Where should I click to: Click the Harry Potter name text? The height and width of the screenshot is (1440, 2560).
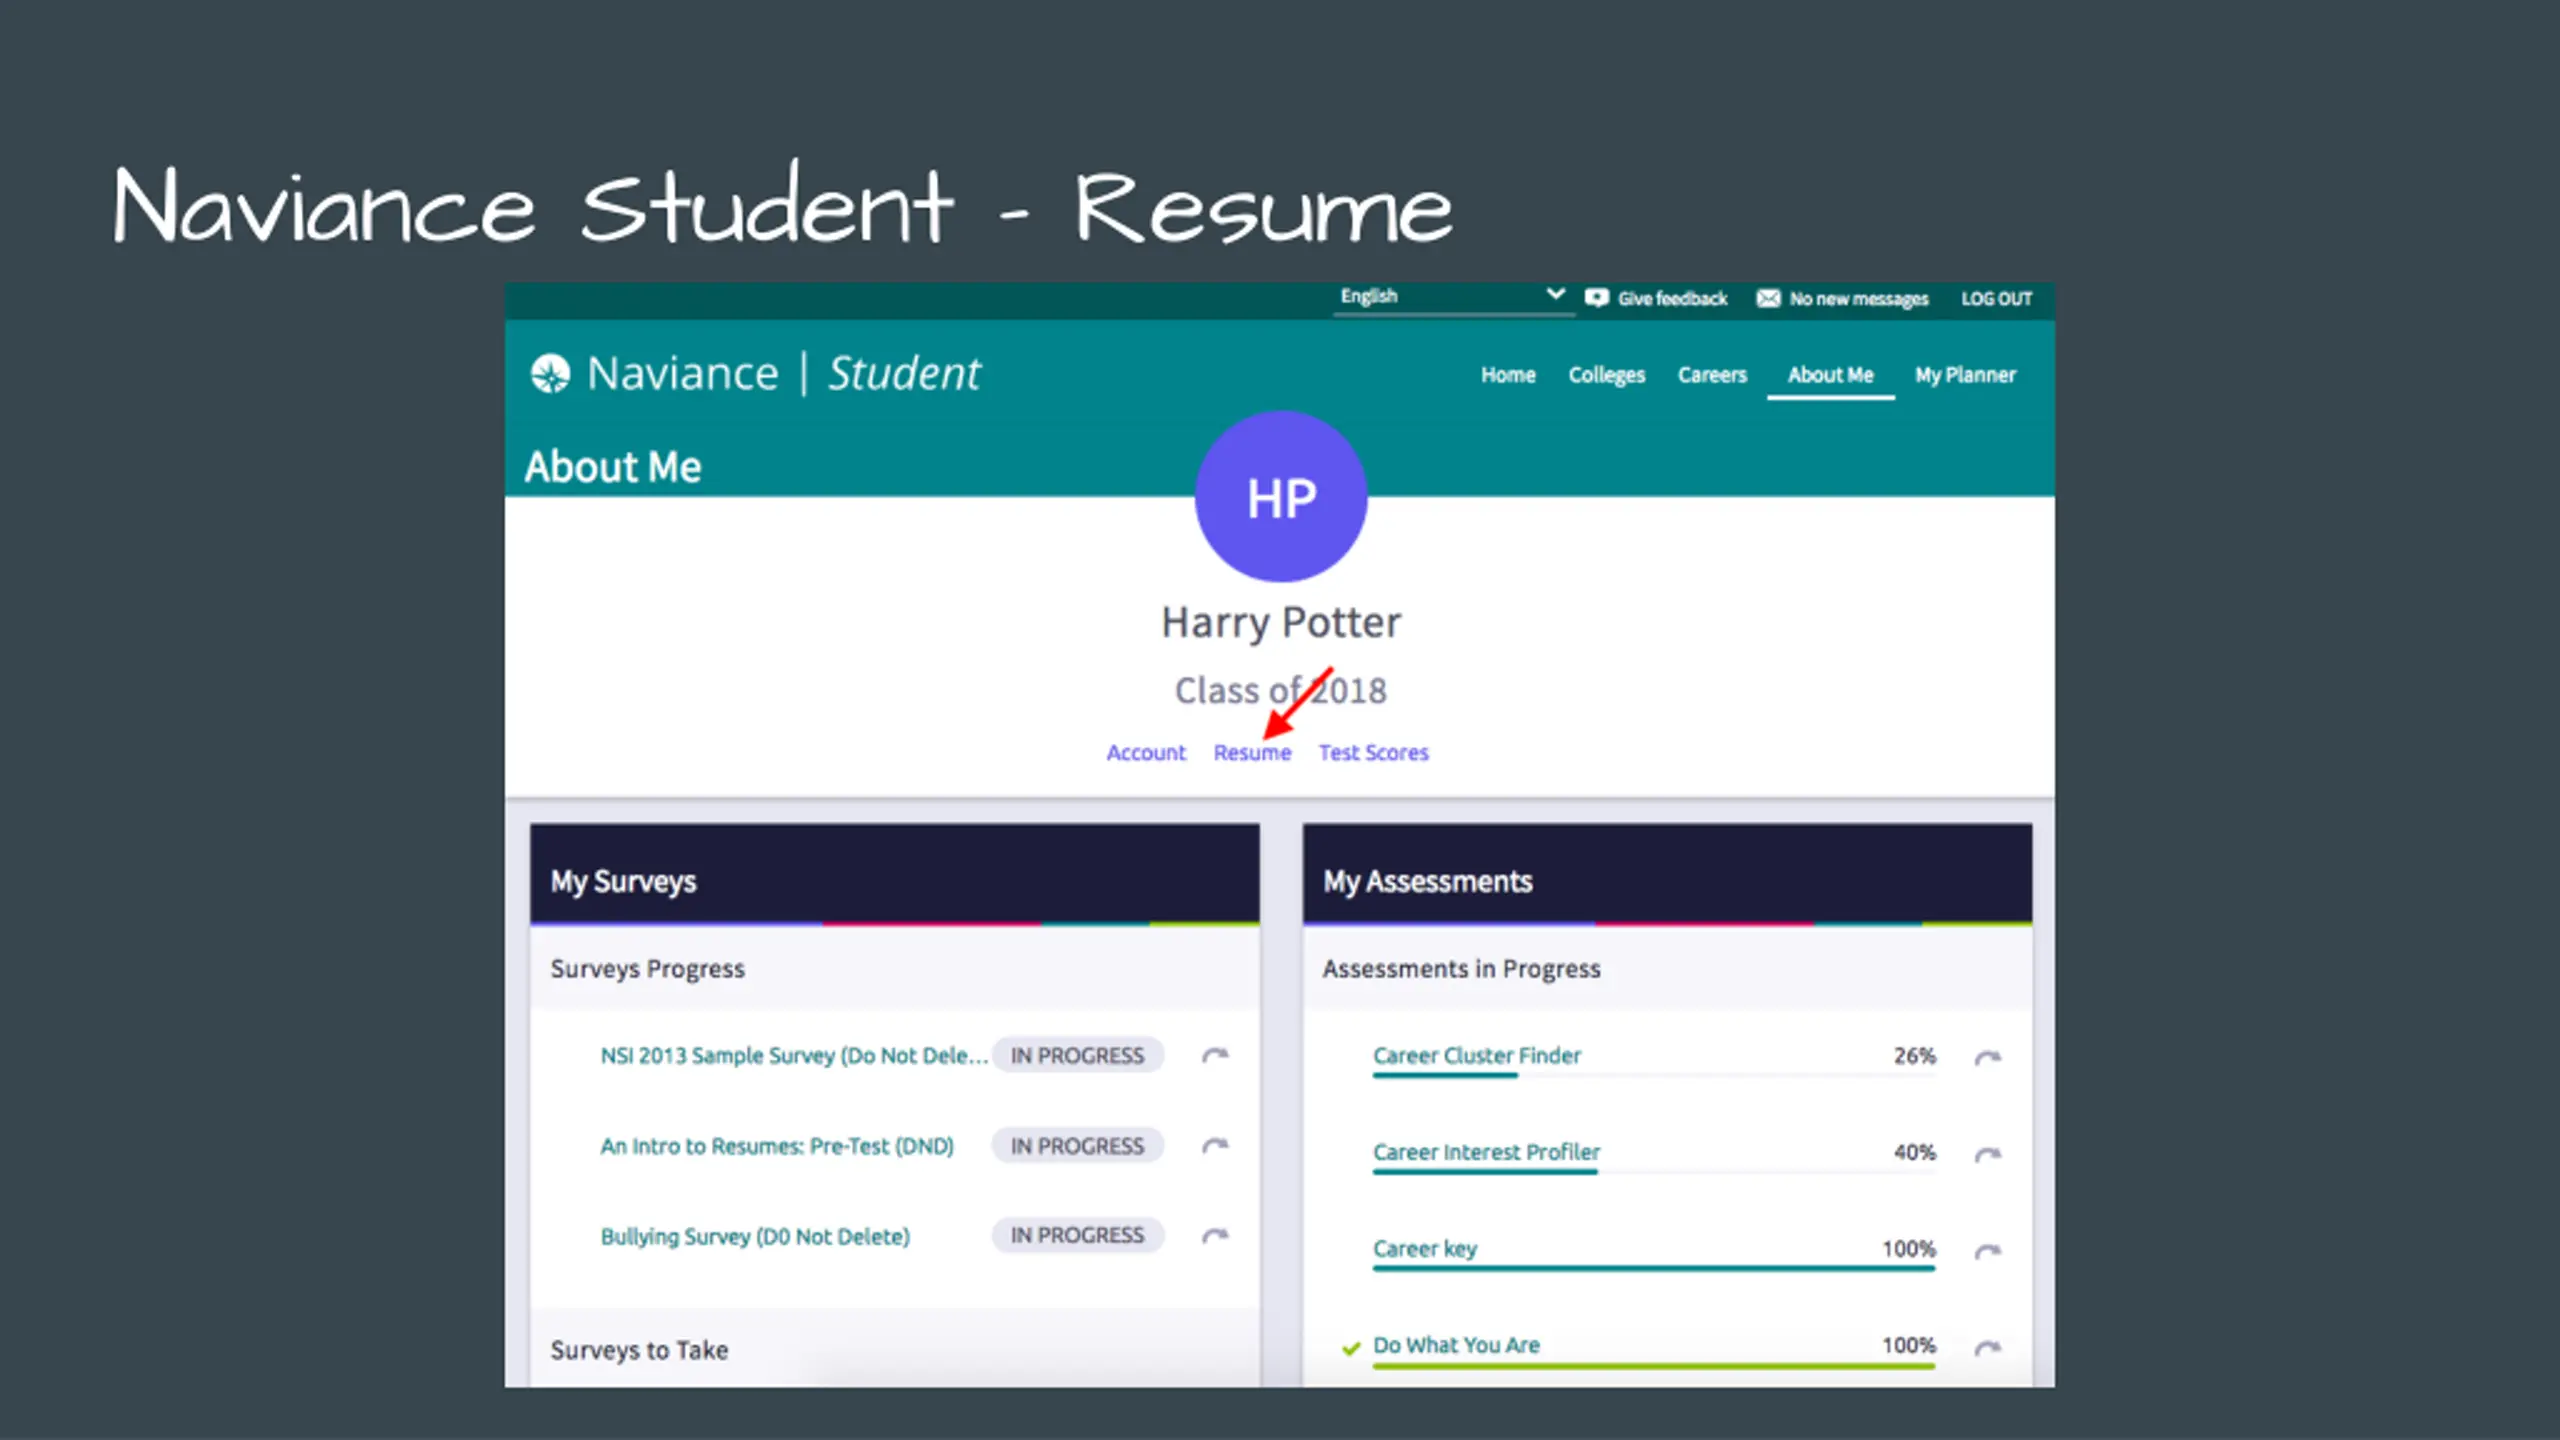coord(1281,623)
